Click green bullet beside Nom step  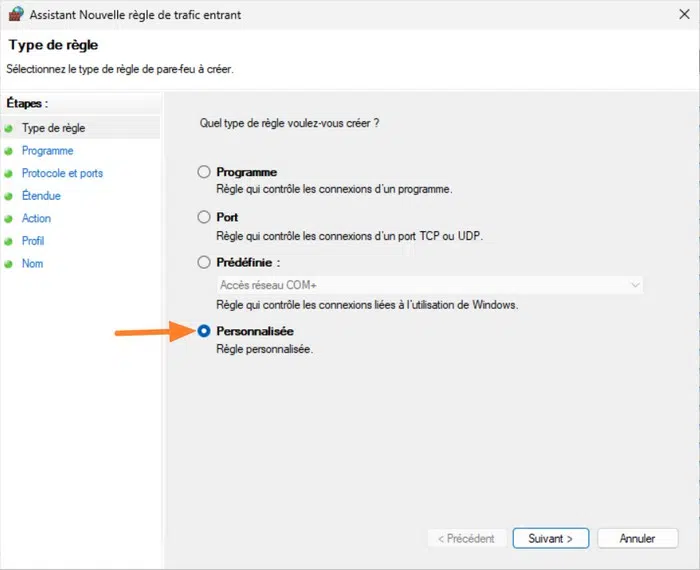10,264
